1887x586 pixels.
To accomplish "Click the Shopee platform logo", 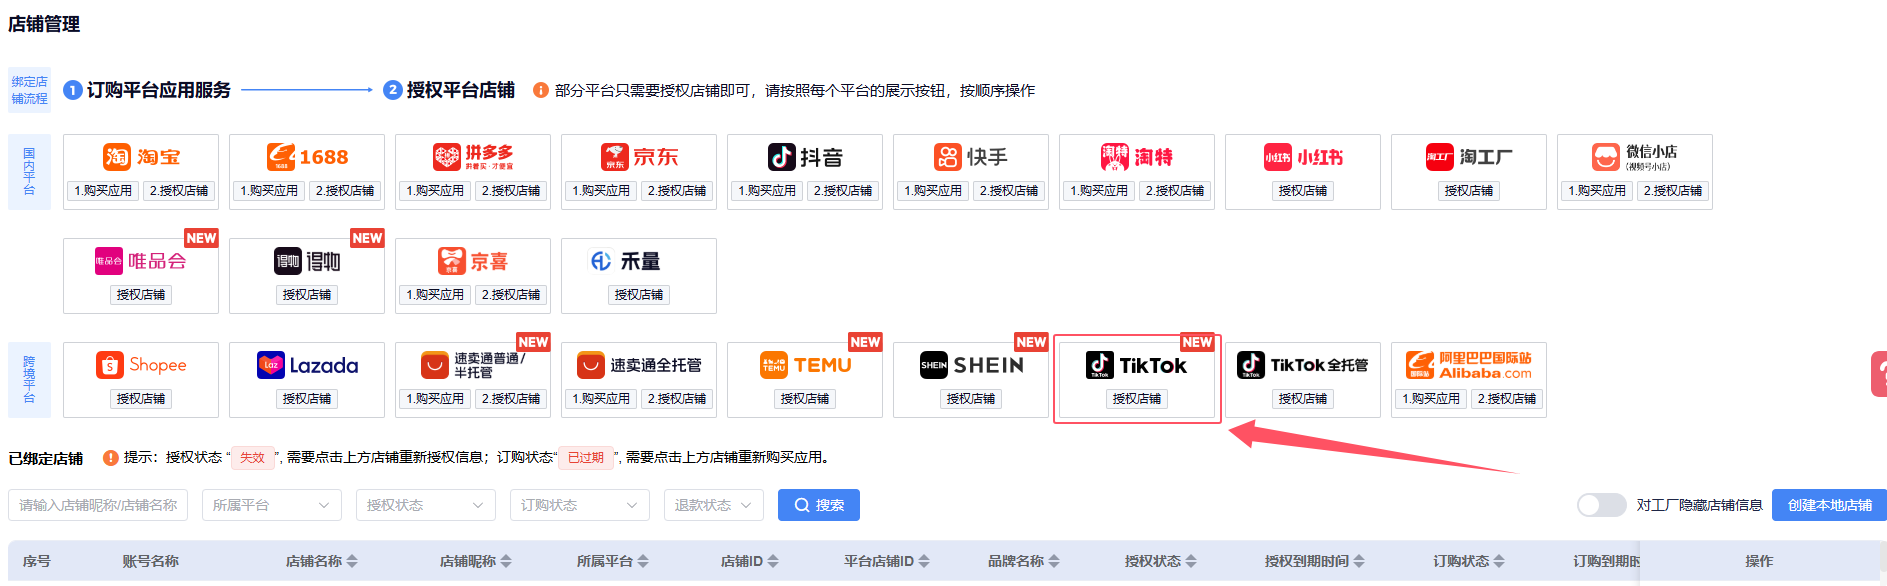I will (x=141, y=365).
